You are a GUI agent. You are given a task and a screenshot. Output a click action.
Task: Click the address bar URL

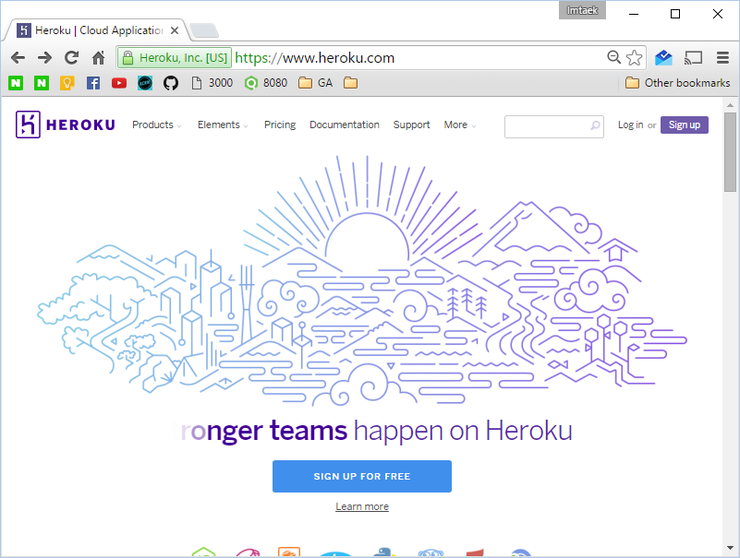(315, 58)
